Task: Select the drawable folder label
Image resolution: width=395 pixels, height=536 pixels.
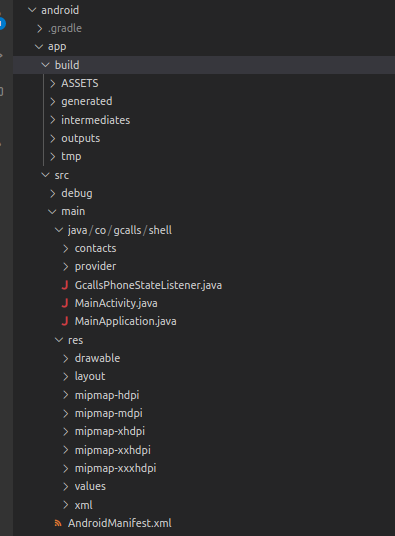Action: pos(97,358)
